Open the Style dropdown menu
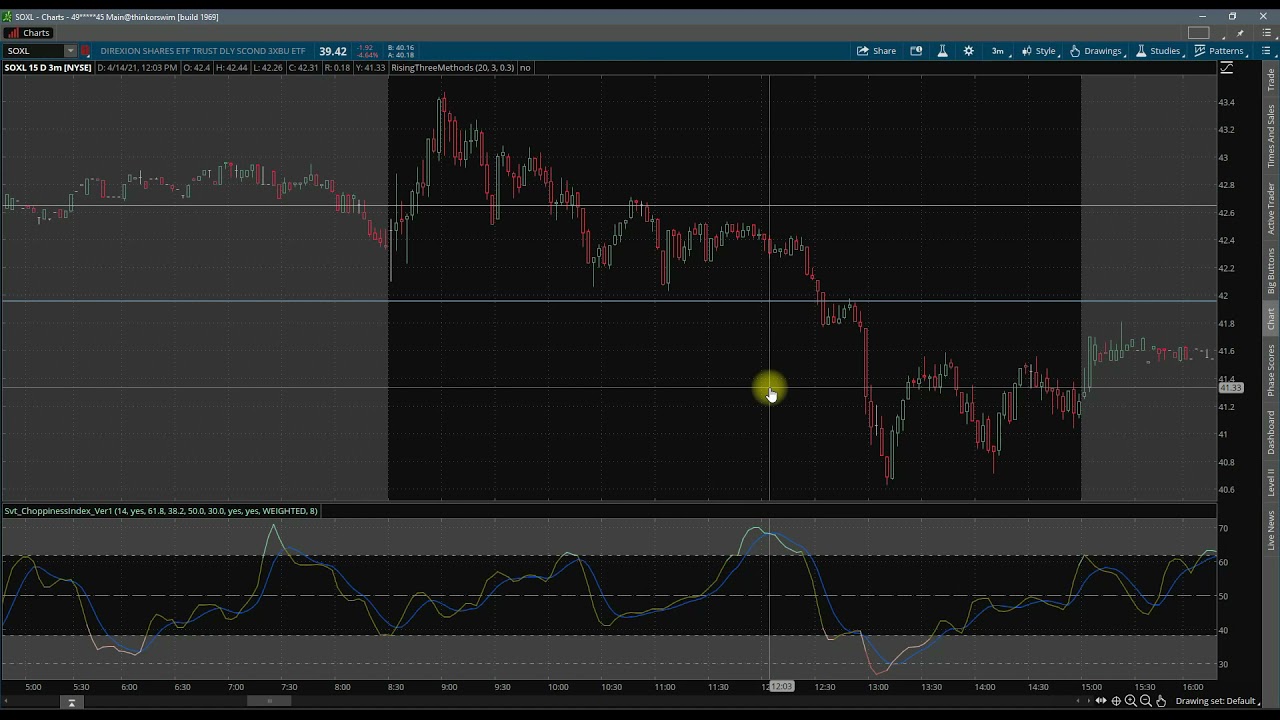1280x720 pixels. pos(1039,51)
